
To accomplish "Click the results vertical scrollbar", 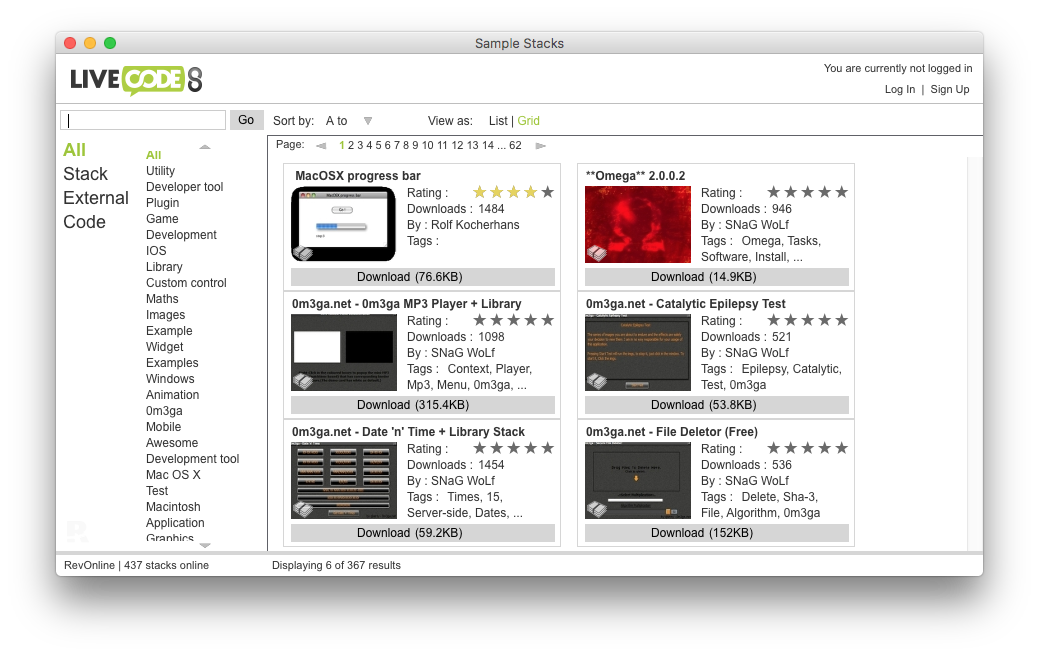I will coord(974,353).
